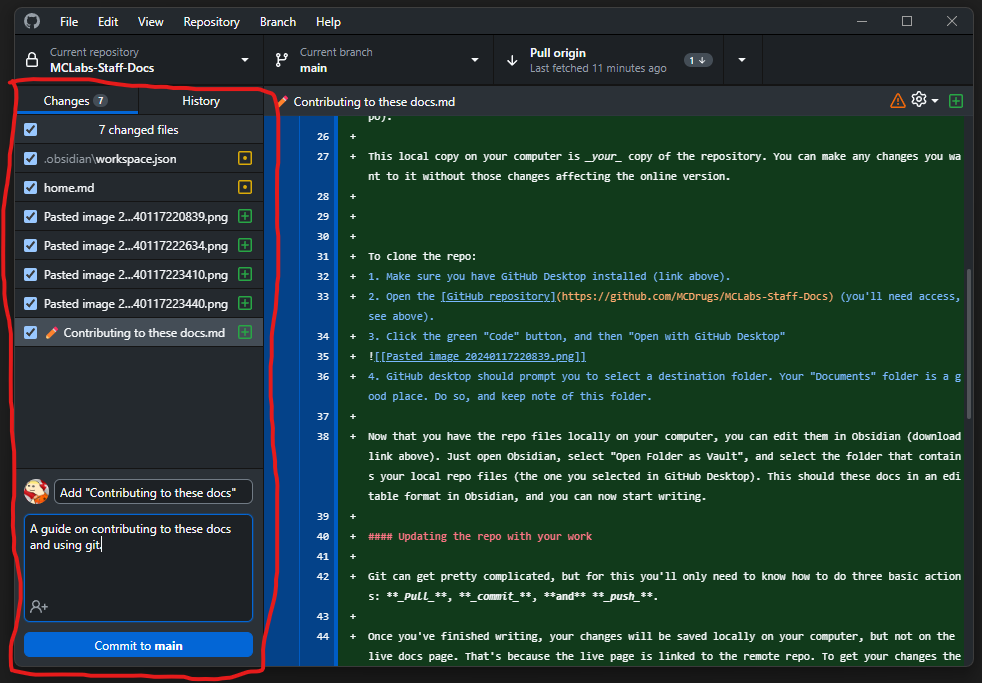Viewport: 982px width, 683px height.
Task: Click the commit summary input field
Action: pyautogui.click(x=153, y=492)
